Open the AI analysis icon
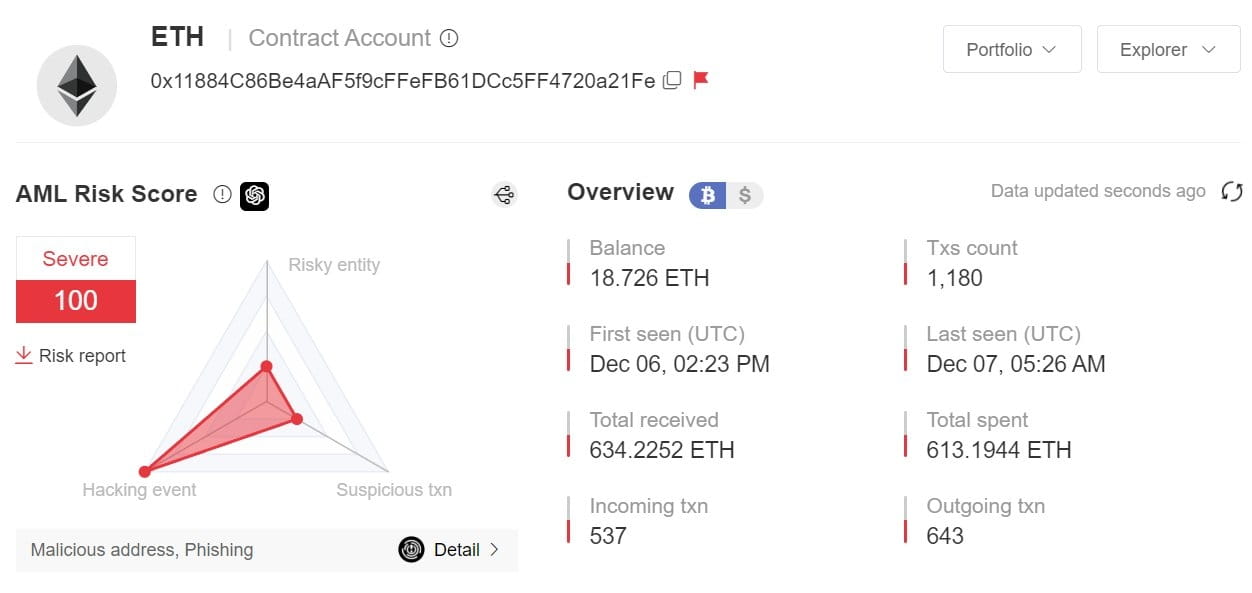The image size is (1252, 593). click(x=254, y=195)
